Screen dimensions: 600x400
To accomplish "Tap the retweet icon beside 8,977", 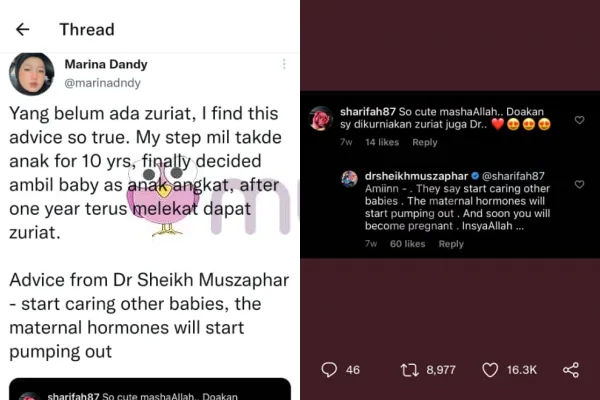I will click(x=408, y=370).
